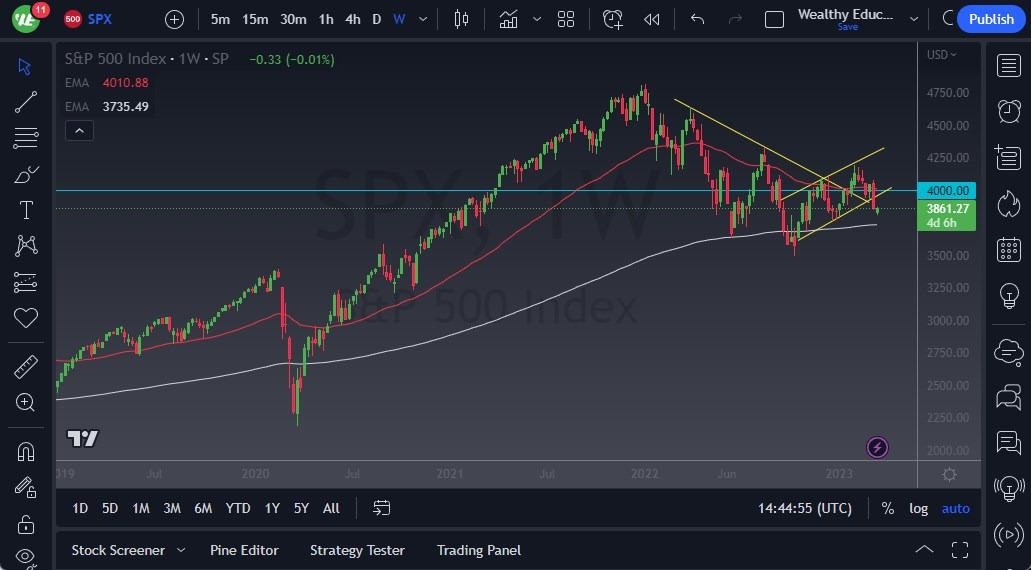Click the Publish button
Screen dimensions: 1031x570
(990, 19)
